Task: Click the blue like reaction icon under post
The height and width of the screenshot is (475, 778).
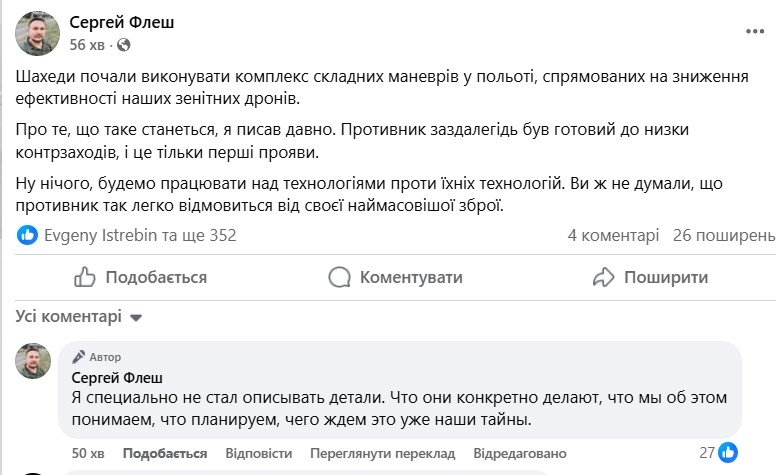Action: [28, 235]
